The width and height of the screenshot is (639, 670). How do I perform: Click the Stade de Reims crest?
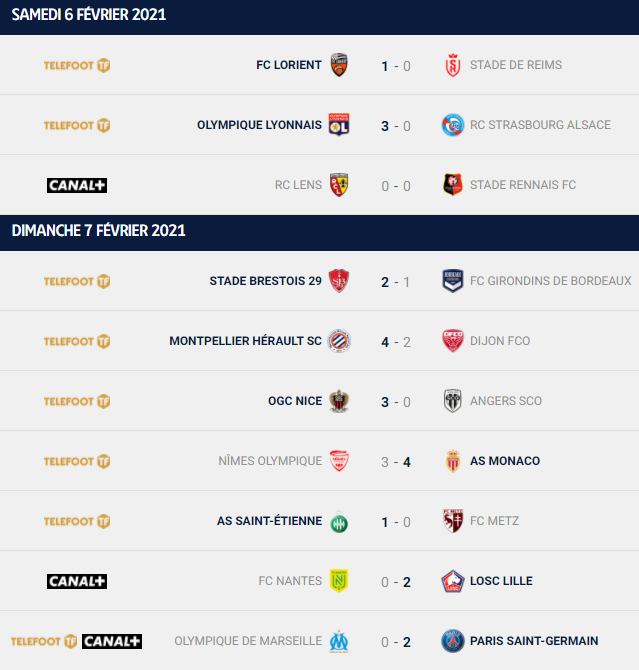point(453,65)
